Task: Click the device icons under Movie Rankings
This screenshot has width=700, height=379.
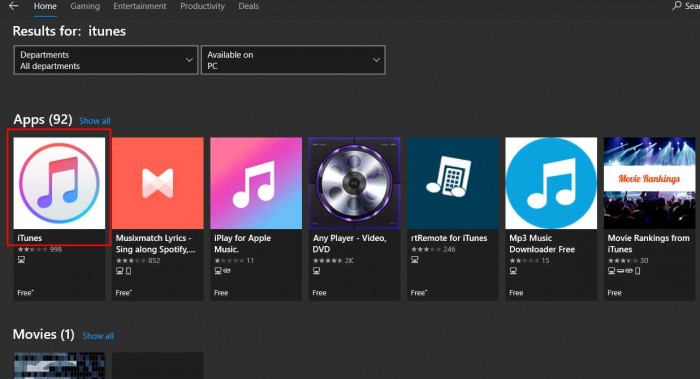Action: tap(624, 271)
